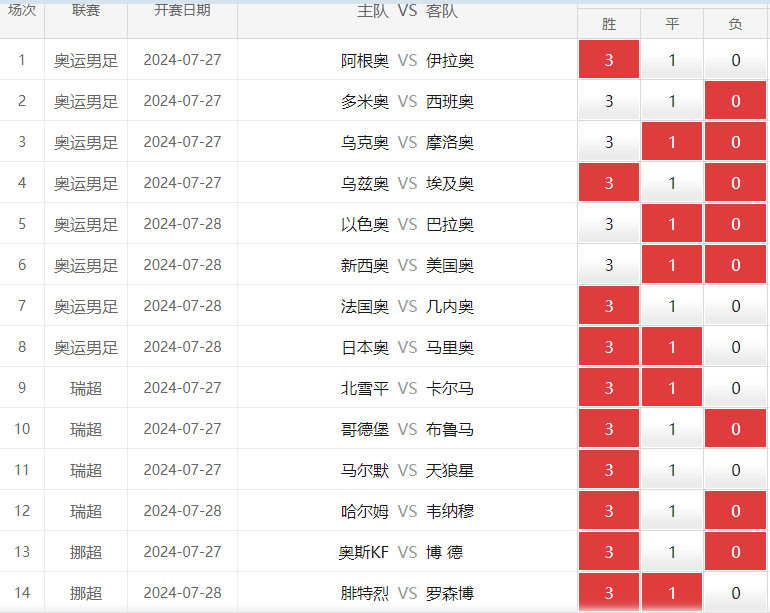Image resolution: width=770 pixels, height=613 pixels.
Task: Click the 平 column header
Action: [x=672, y=24]
